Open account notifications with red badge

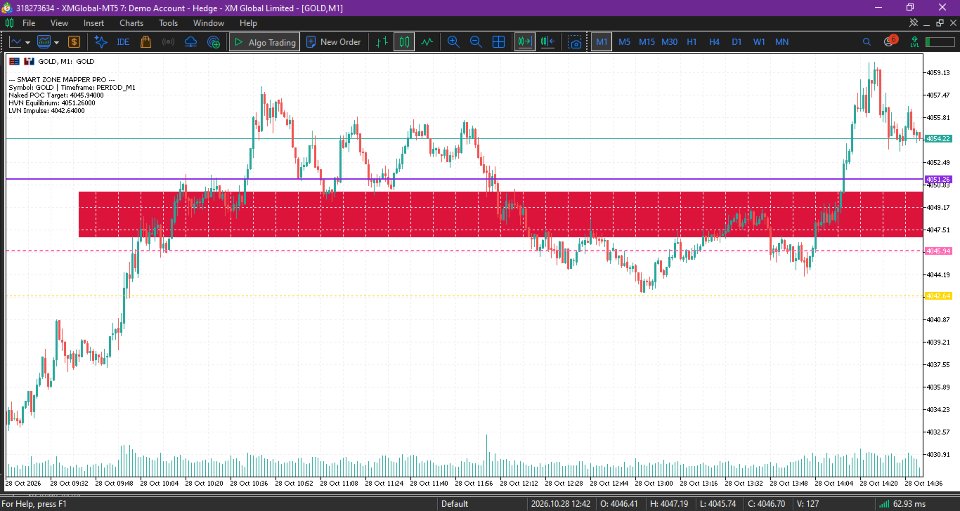tap(890, 41)
